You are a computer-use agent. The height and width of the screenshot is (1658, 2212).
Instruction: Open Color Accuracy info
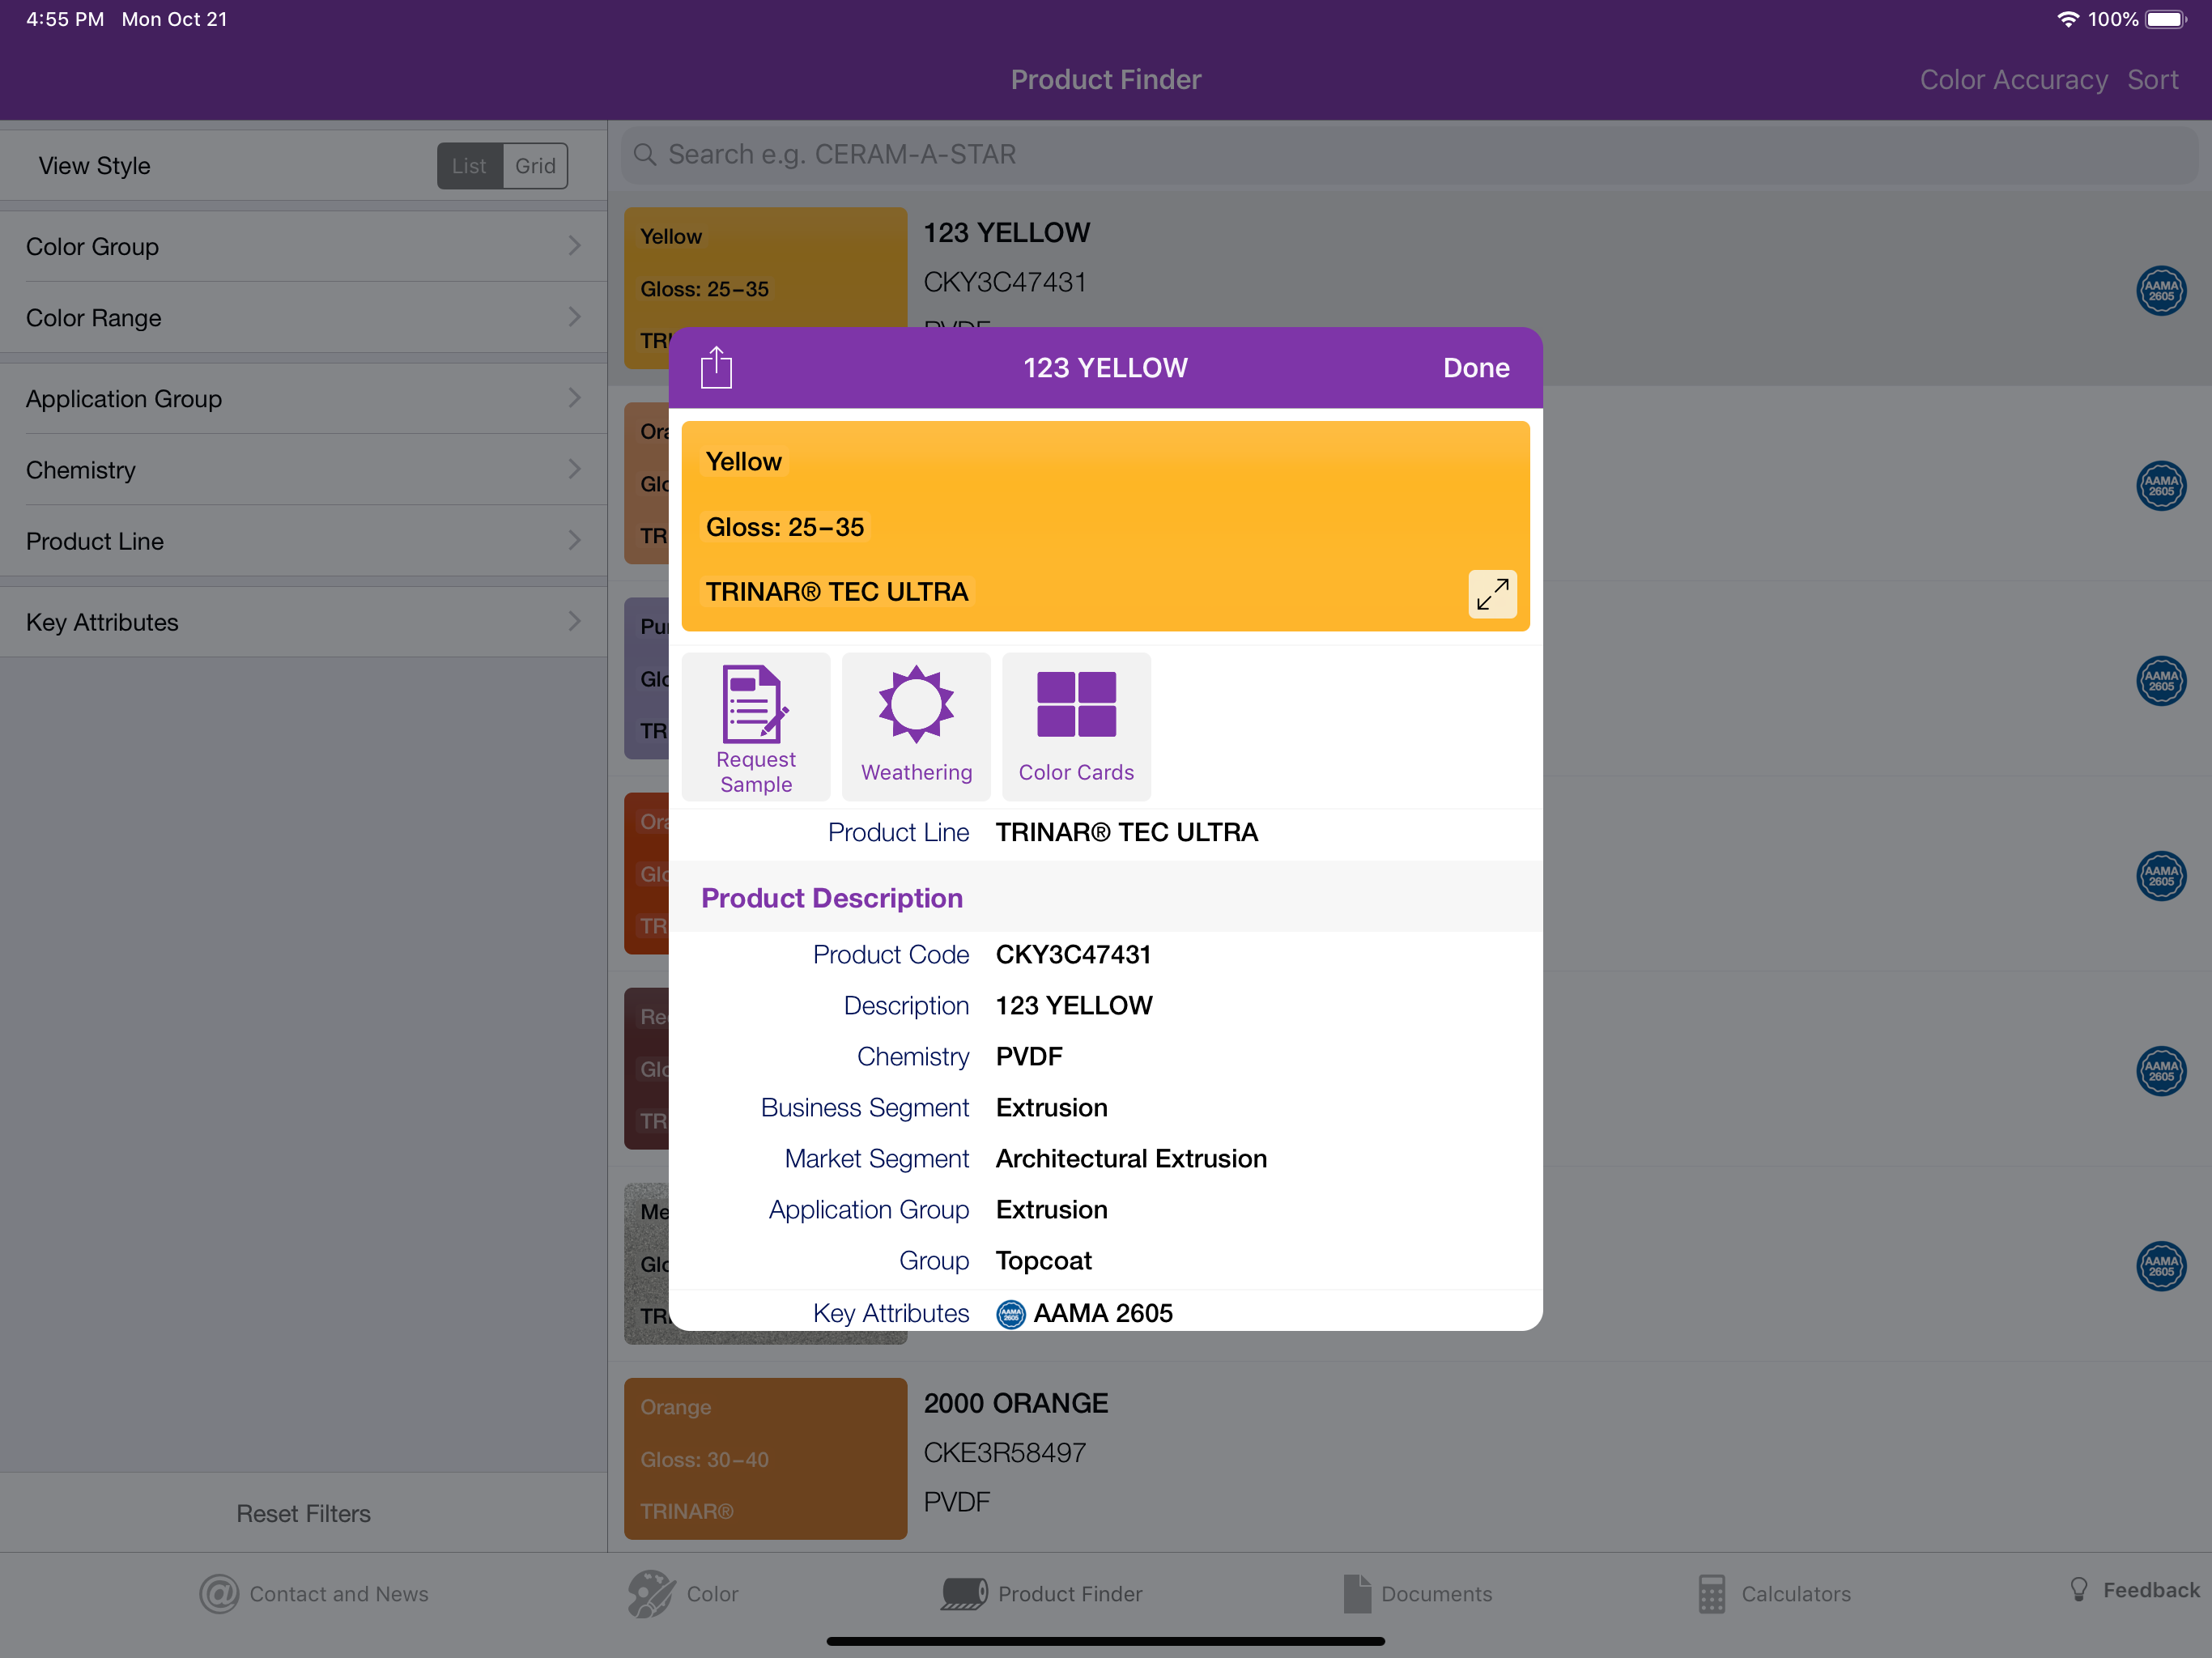pos(2013,79)
